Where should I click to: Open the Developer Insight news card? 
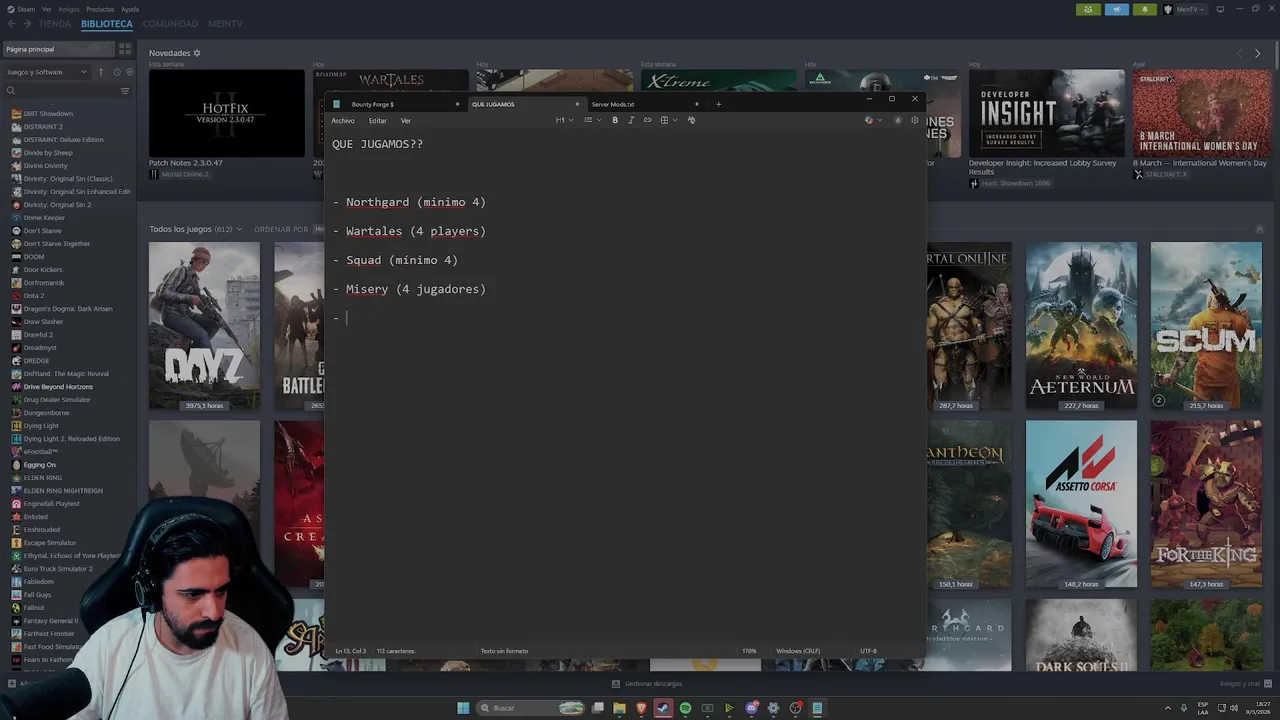(1046, 113)
